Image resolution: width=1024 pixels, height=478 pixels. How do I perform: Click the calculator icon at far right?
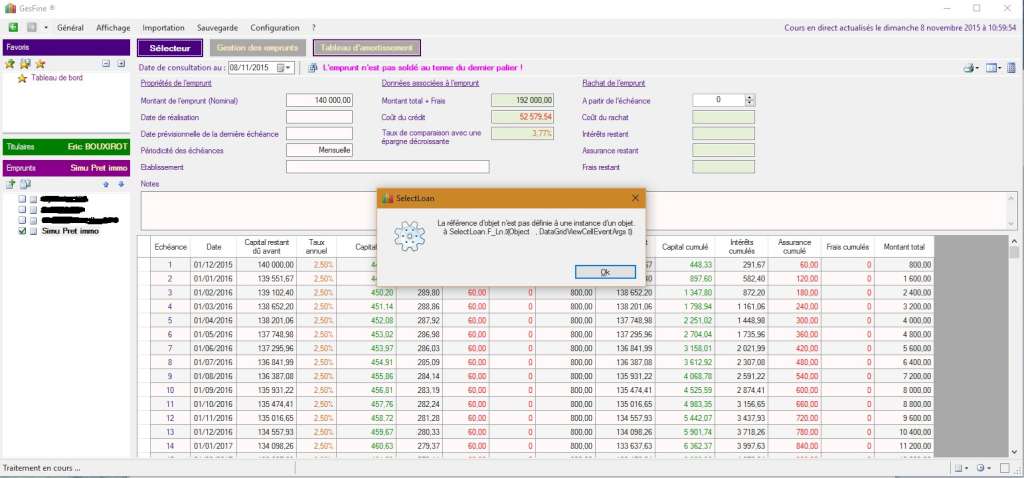click(x=1013, y=68)
